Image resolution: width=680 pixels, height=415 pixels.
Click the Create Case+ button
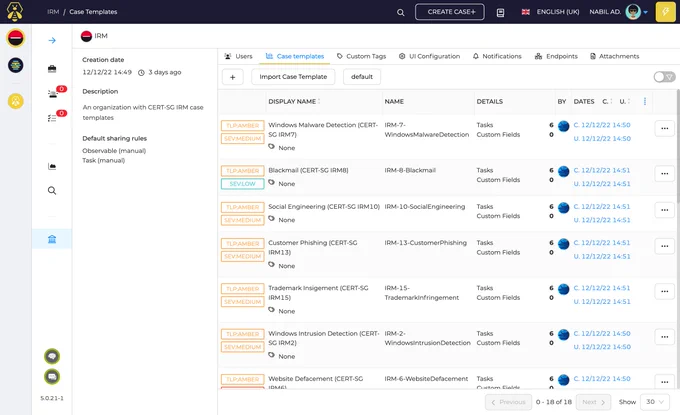pos(450,12)
